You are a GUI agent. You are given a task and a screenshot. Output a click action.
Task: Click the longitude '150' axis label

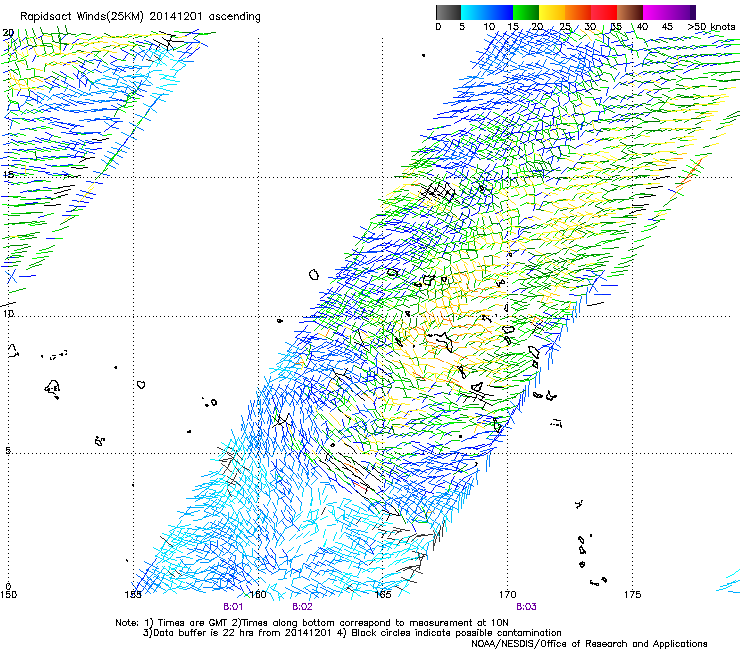pos(8,594)
